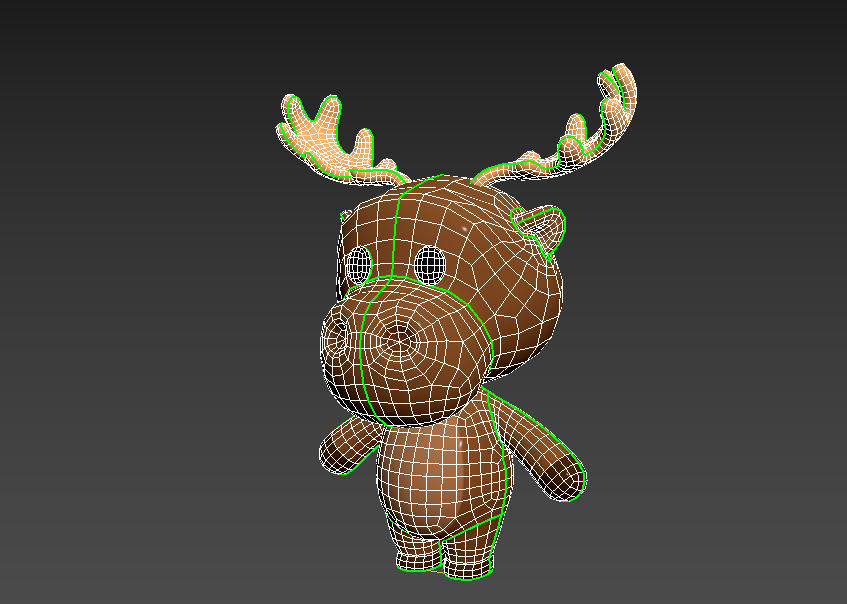Pick the eye farthest from the ear
847x604 pixels.
tap(359, 265)
